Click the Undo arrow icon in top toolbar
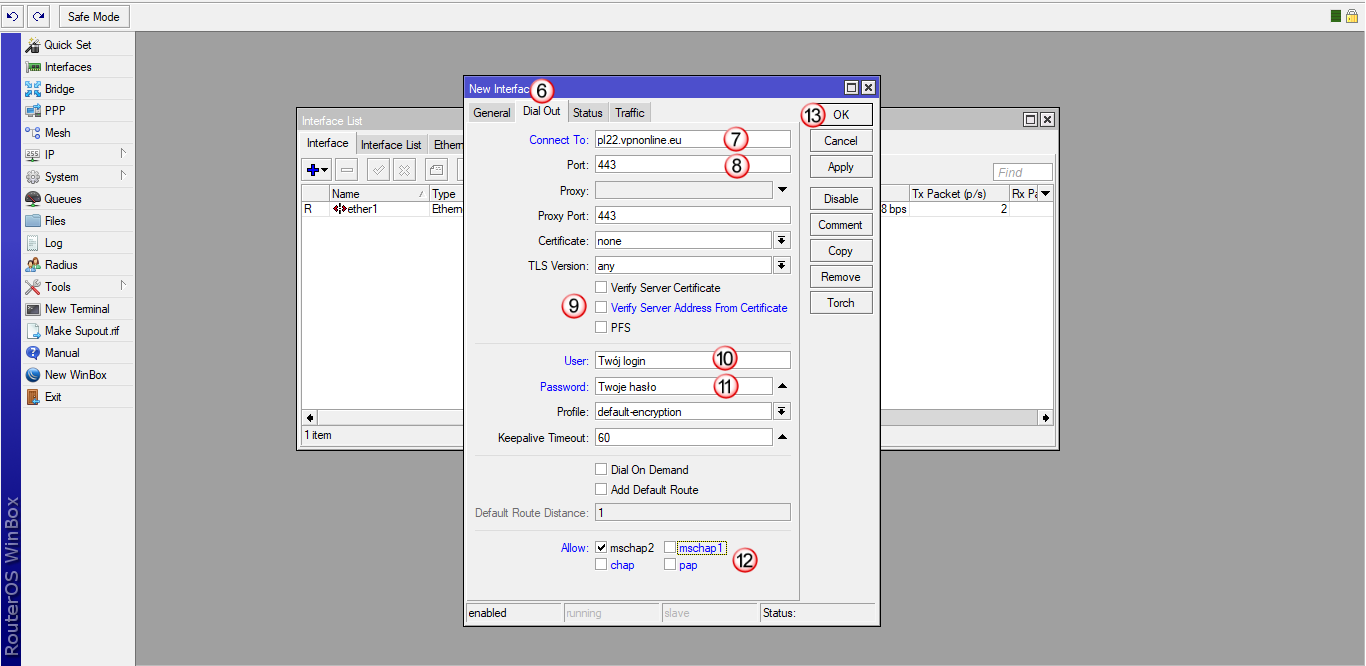This screenshot has width=1366, height=666. point(13,17)
